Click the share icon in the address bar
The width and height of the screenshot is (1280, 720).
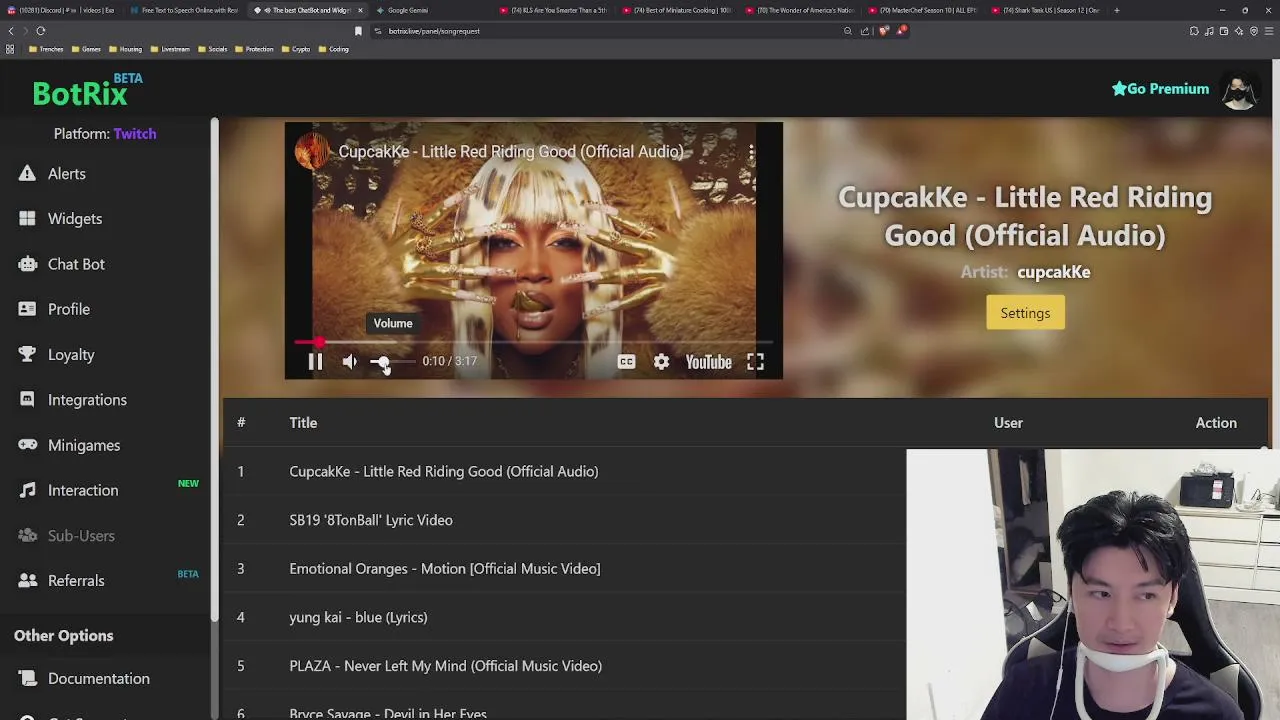pos(865,31)
